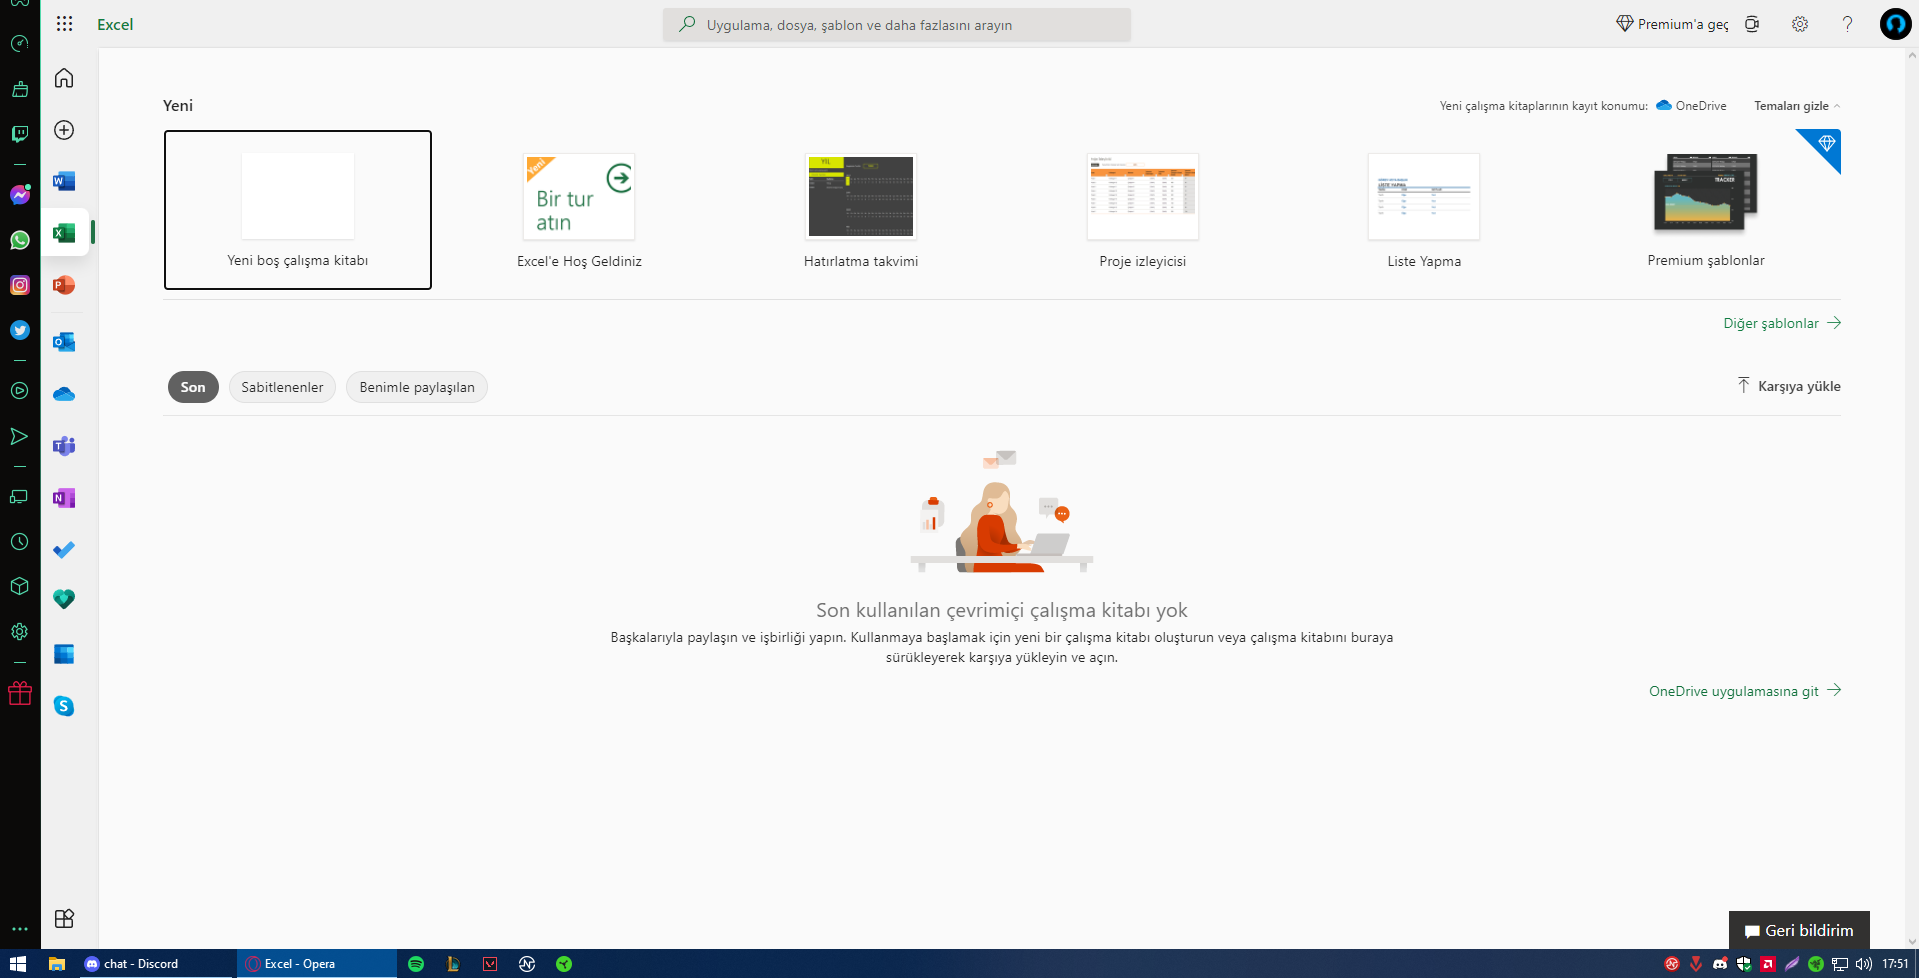Open the Geri bildirim feedback button
This screenshot has height=978, width=1919.
[1799, 930]
